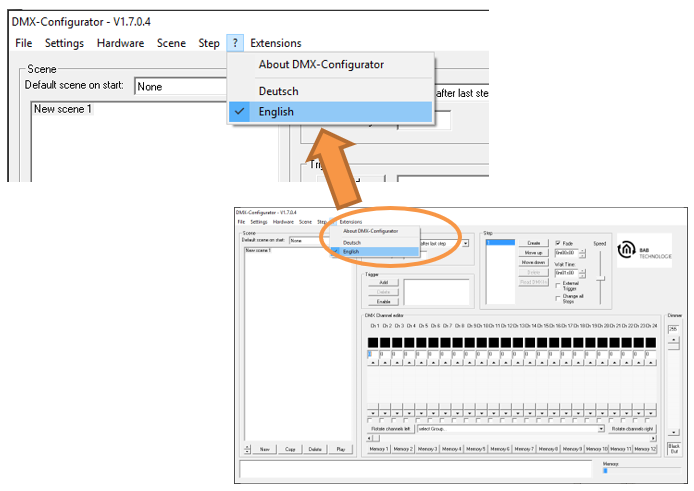Click Create step button
This screenshot has height=491, width=694.
533,243
